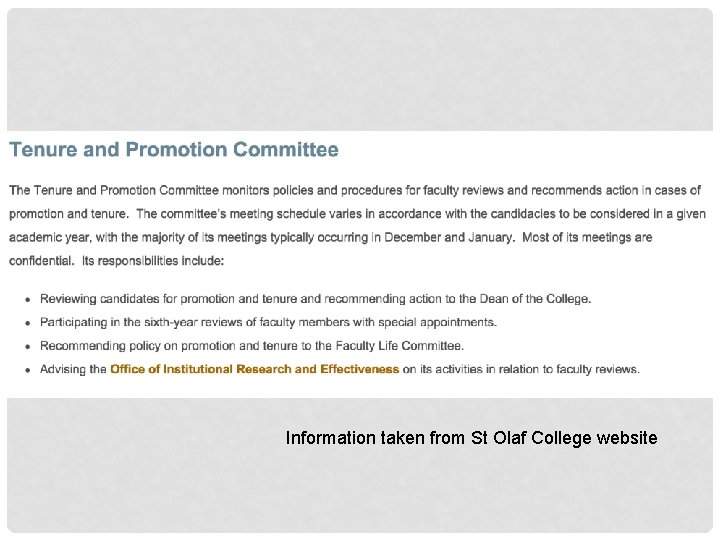Click the bullet about sixth-year reviews
This screenshot has height=540, width=720.
pyautogui.click(x=268, y=322)
